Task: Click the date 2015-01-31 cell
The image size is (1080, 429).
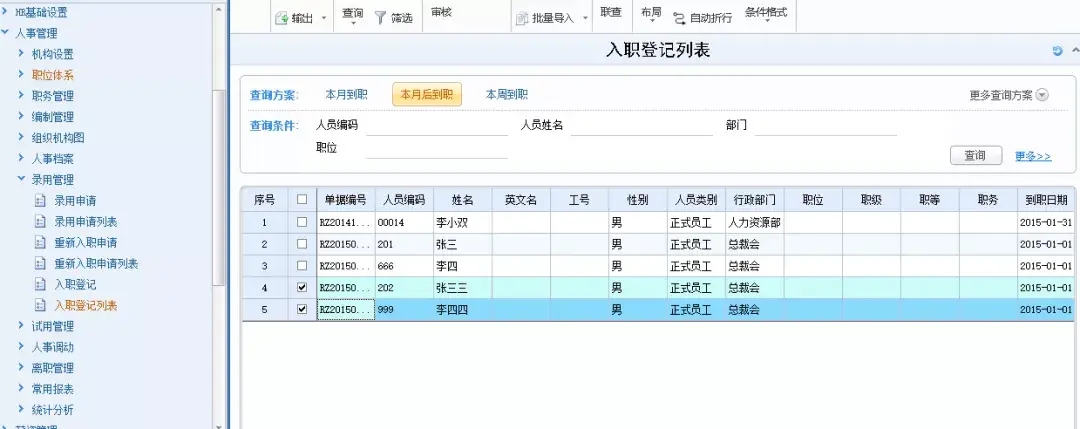Action: pyautogui.click(x=1046, y=222)
